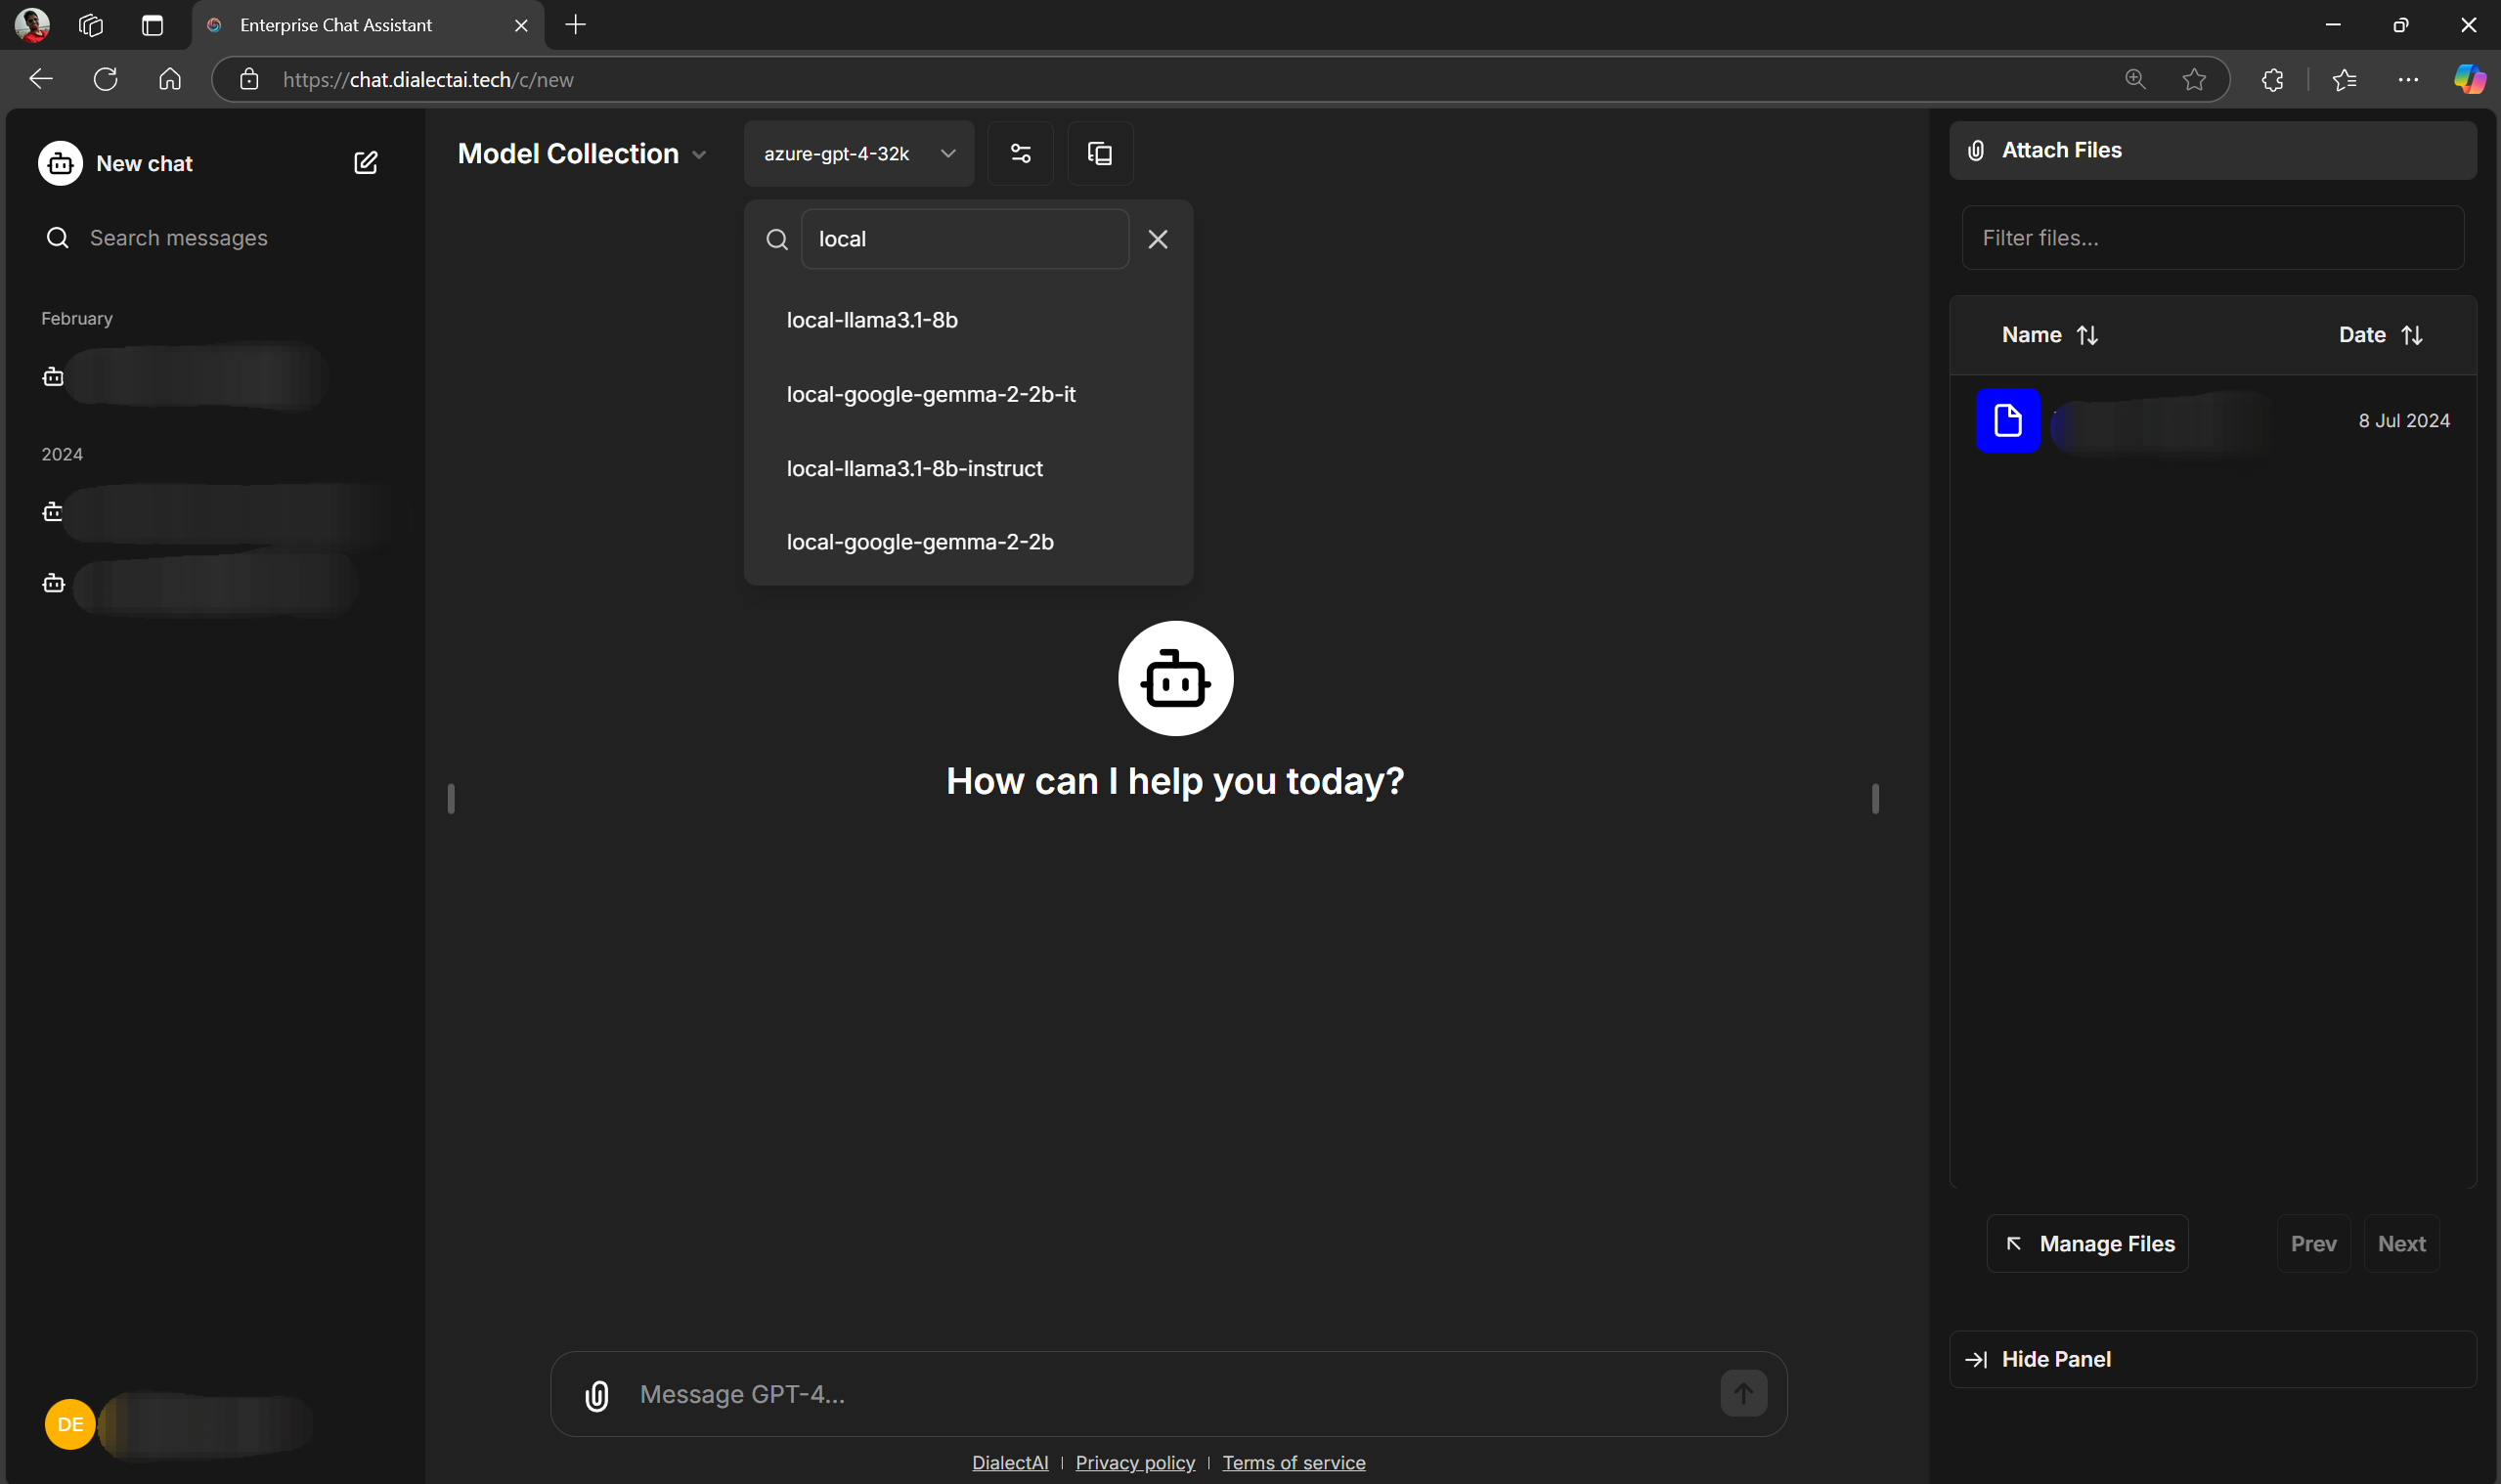Viewport: 2501px width, 1484px height.
Task: Open the tab workspaces icon
Action: coord(91,25)
